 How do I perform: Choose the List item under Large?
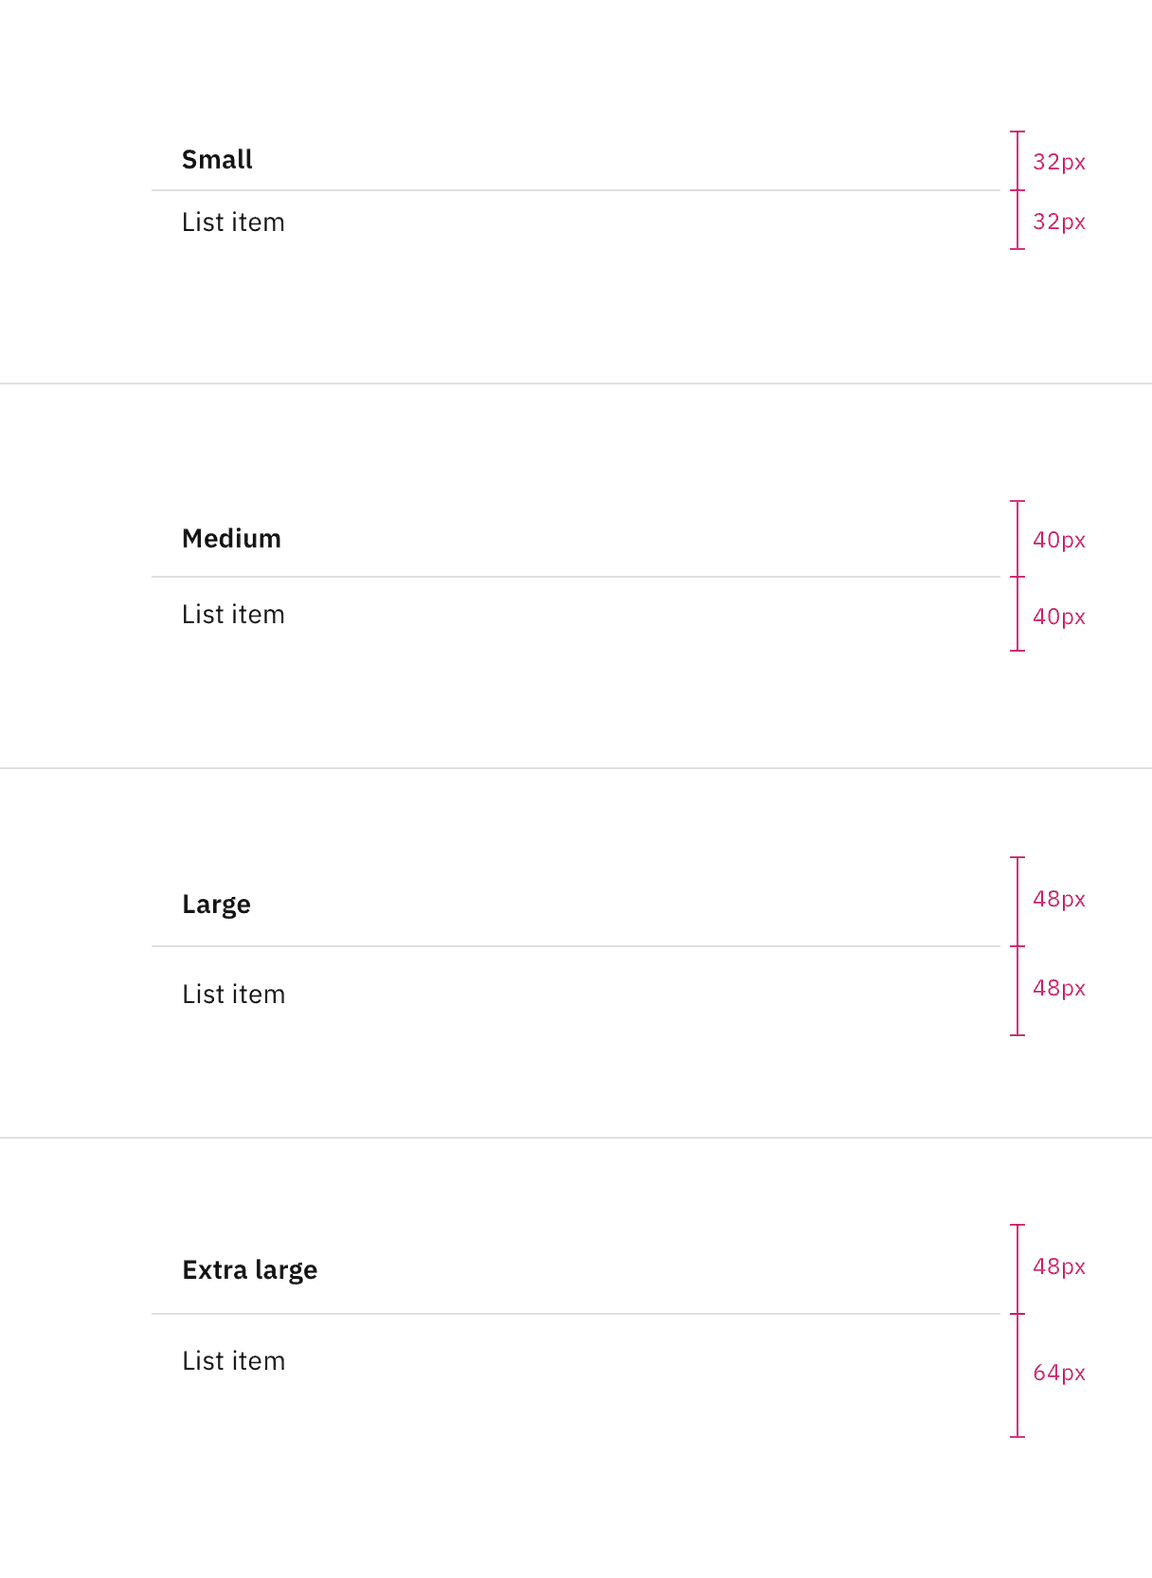click(233, 995)
